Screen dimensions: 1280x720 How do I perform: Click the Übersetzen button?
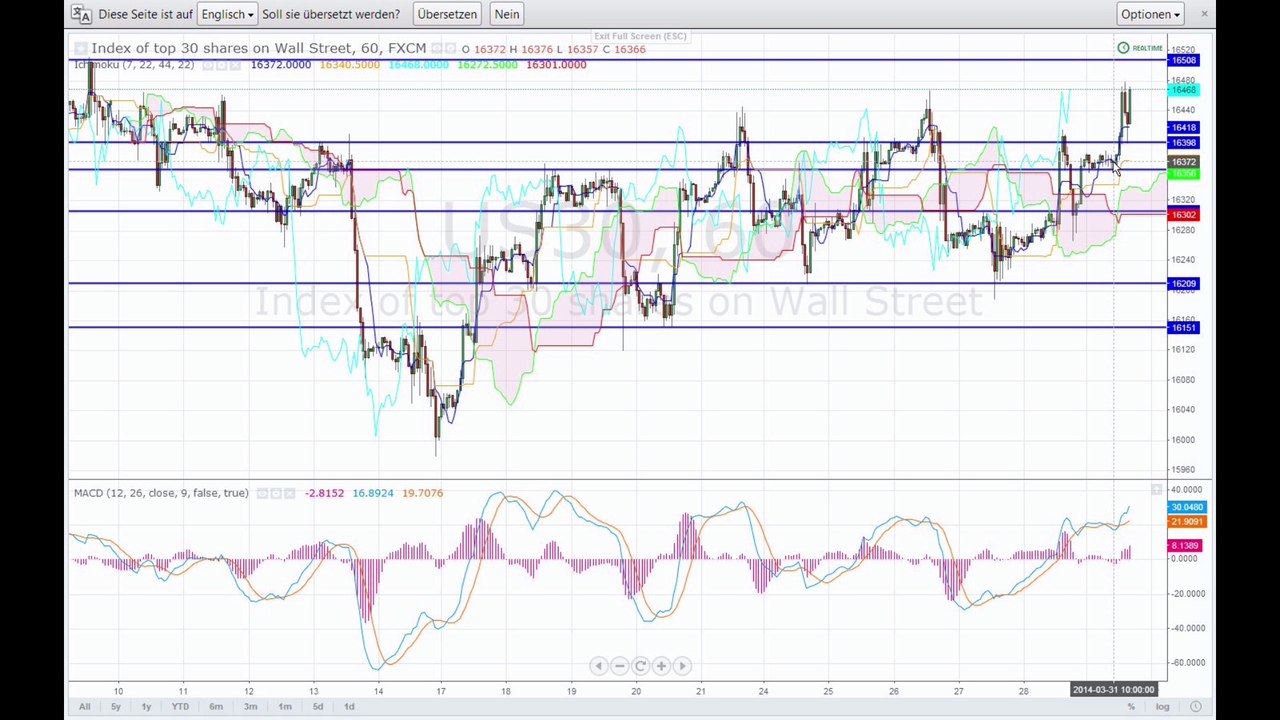447,14
